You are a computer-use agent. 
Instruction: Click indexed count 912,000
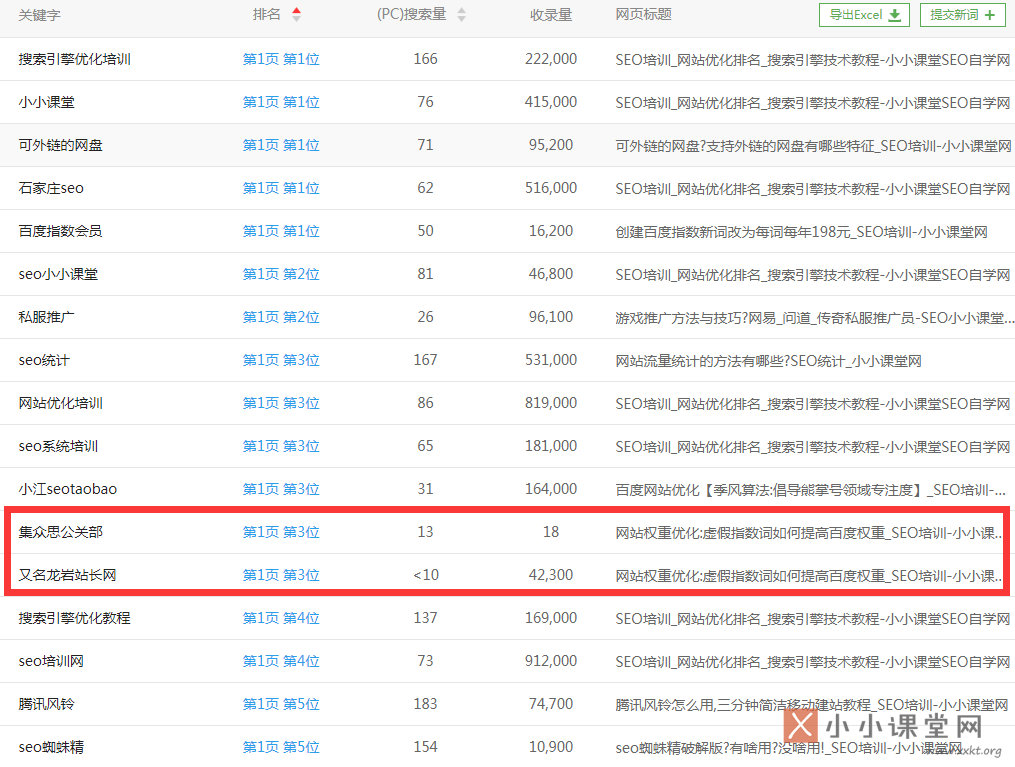[x=551, y=661]
